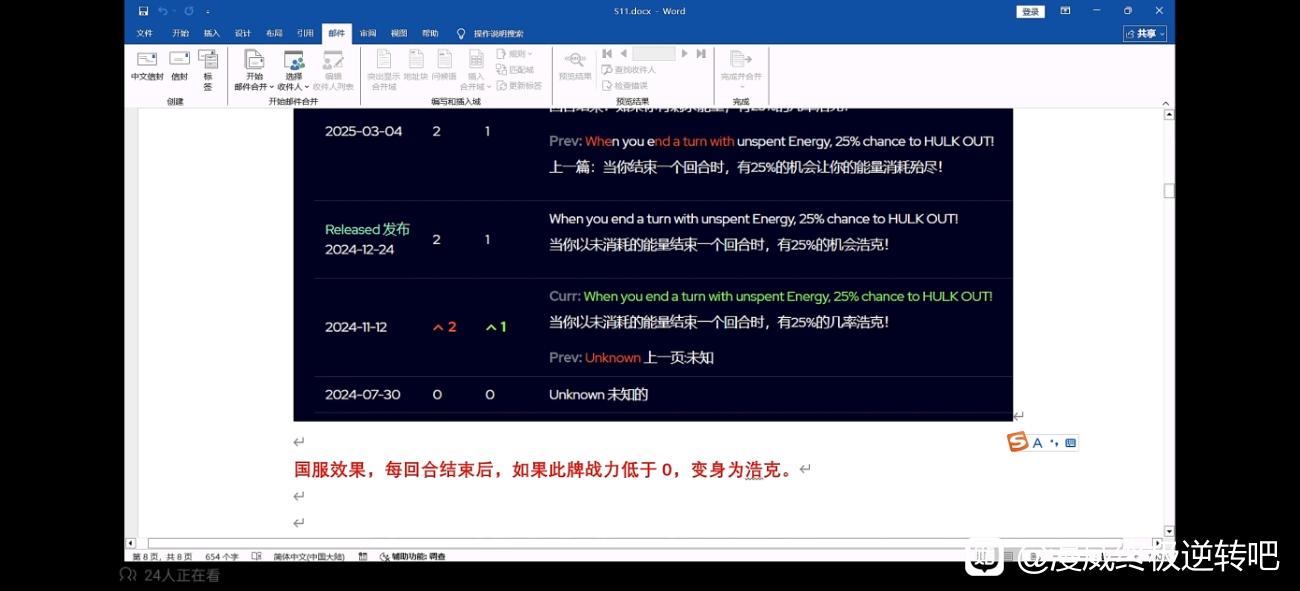The height and width of the screenshot is (591, 1300).
Task: Click the vertical scrollbar up arrow
Action: click(1169, 115)
